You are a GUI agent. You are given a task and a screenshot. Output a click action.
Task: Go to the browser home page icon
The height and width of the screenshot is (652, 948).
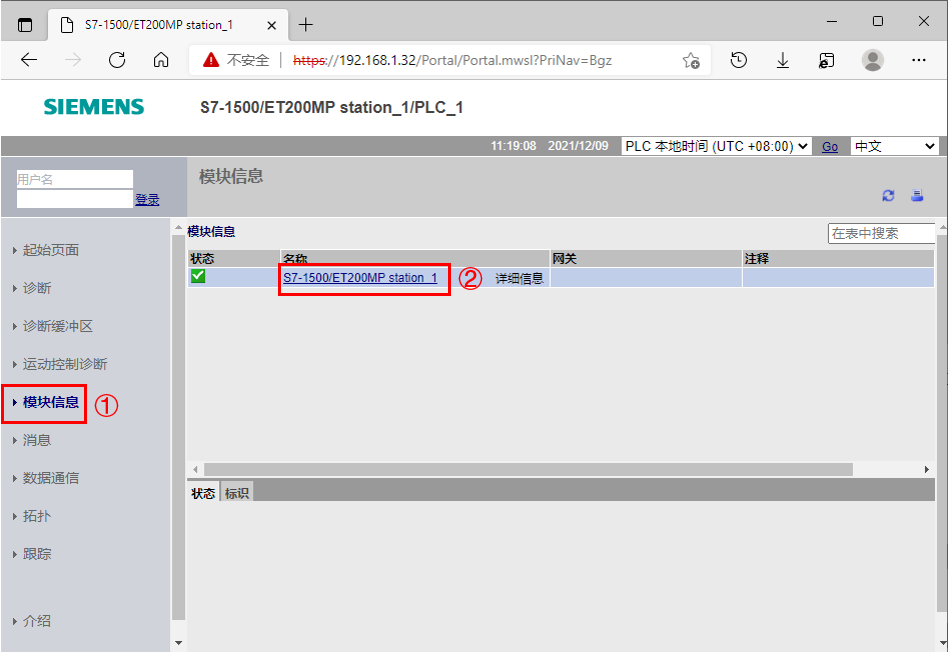click(161, 60)
